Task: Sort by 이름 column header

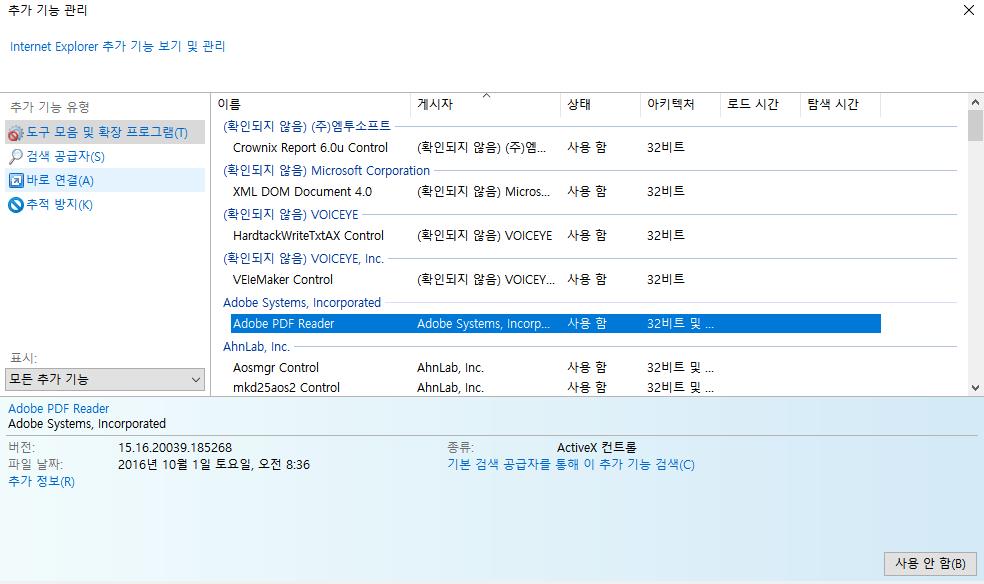Action: click(311, 105)
